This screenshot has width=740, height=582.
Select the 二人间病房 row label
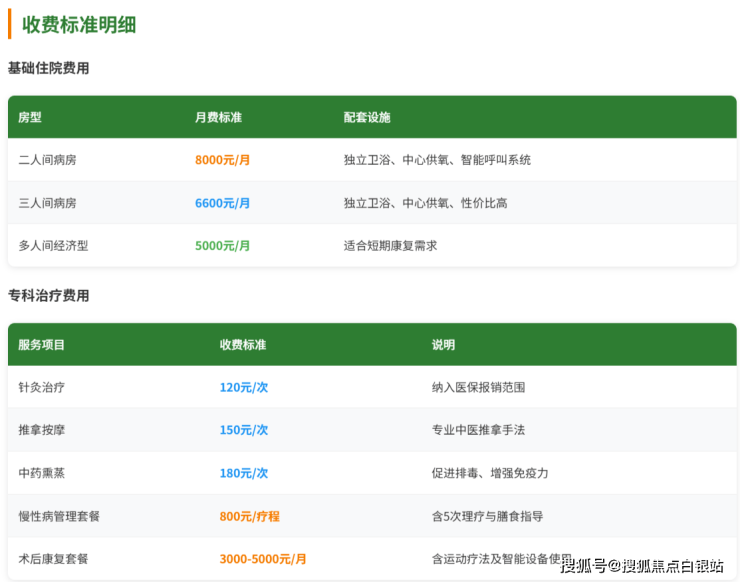47,160
